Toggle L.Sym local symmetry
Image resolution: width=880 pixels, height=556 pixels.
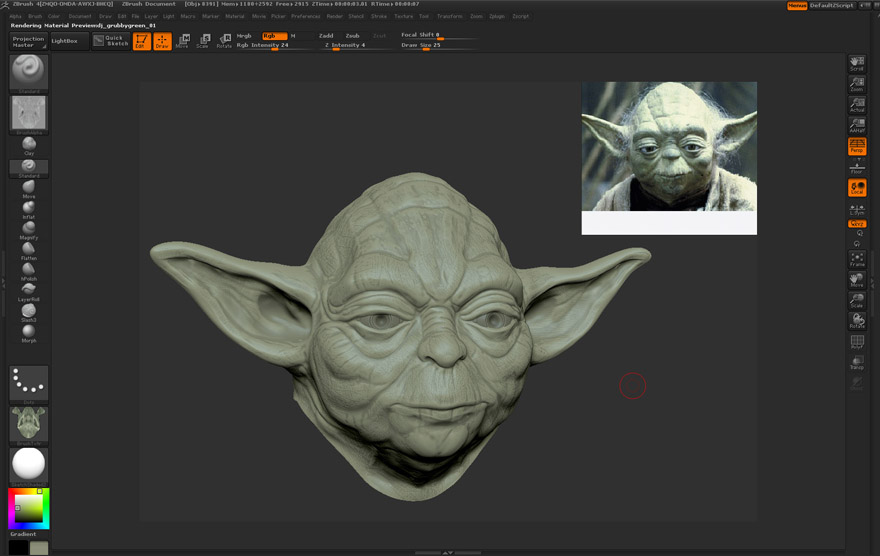pyautogui.click(x=857, y=209)
